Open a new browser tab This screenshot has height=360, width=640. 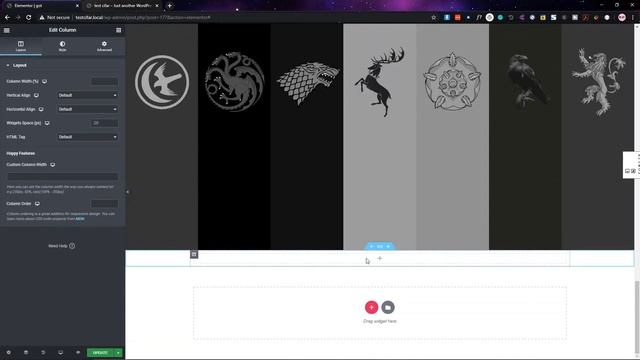tap(169, 6)
